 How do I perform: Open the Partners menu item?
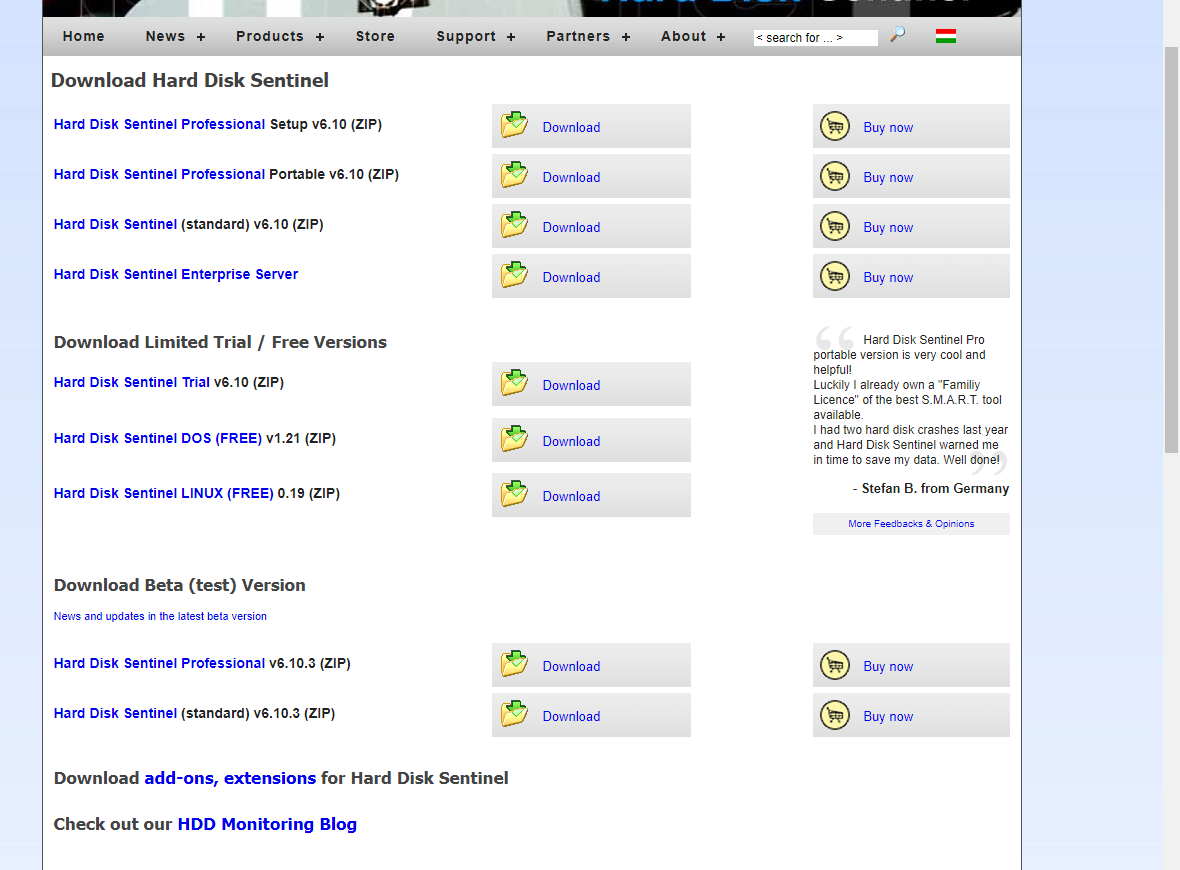click(x=578, y=36)
